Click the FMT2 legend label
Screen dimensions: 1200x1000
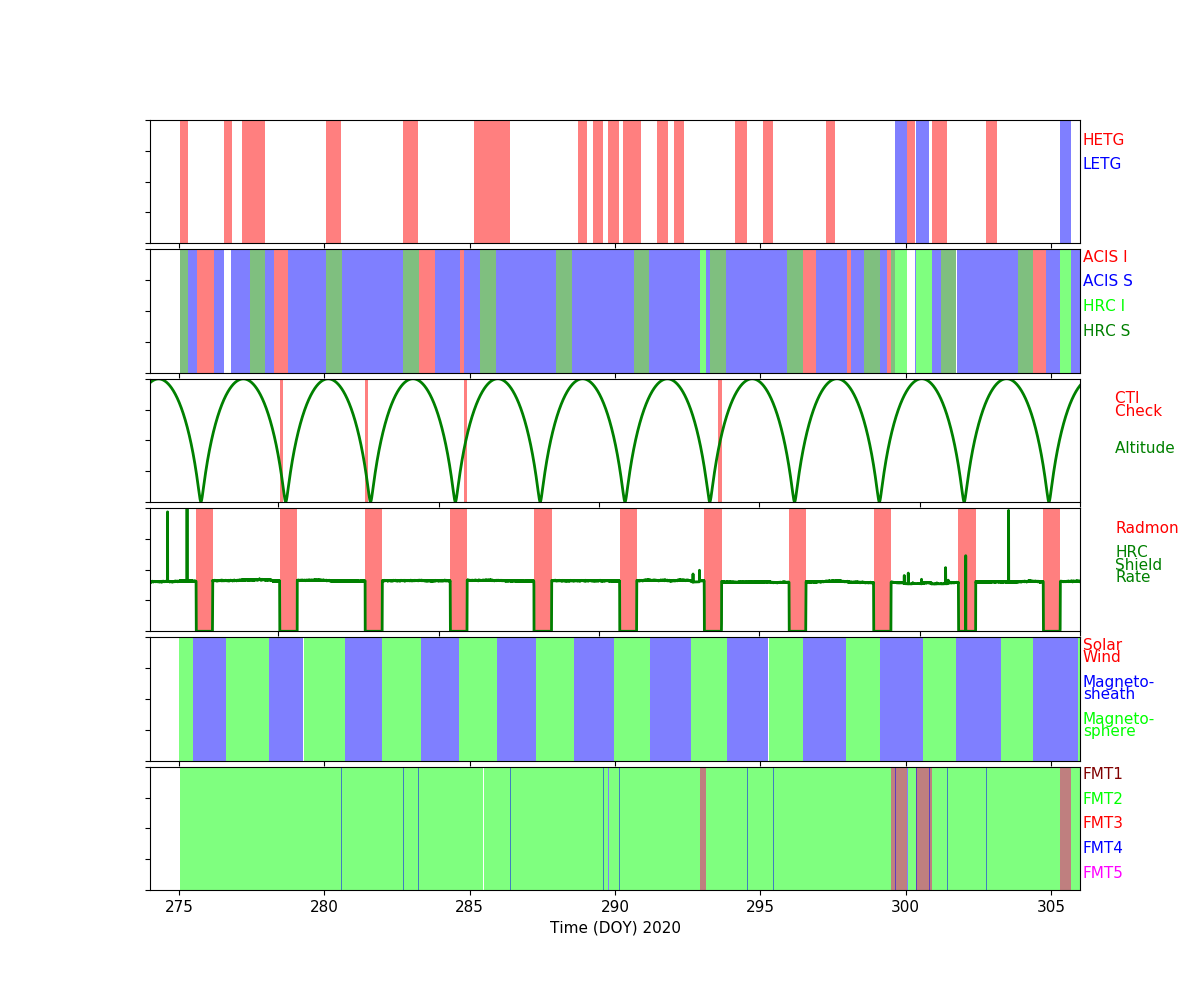point(1102,799)
